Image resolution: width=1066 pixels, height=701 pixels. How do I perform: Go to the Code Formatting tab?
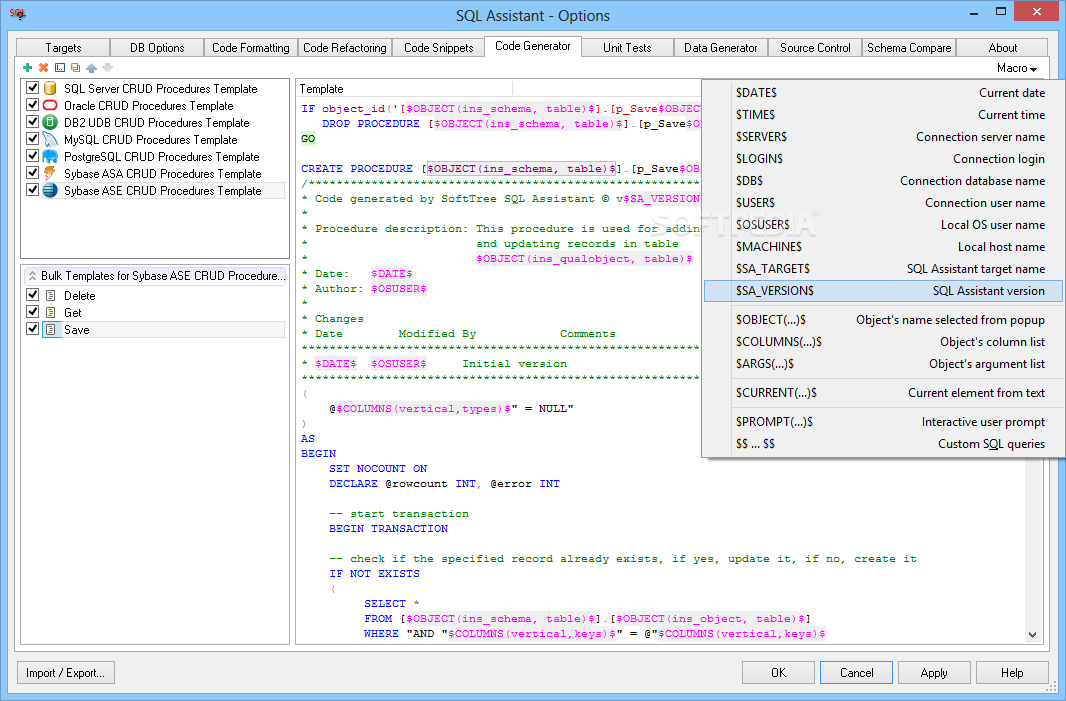[x=251, y=48]
